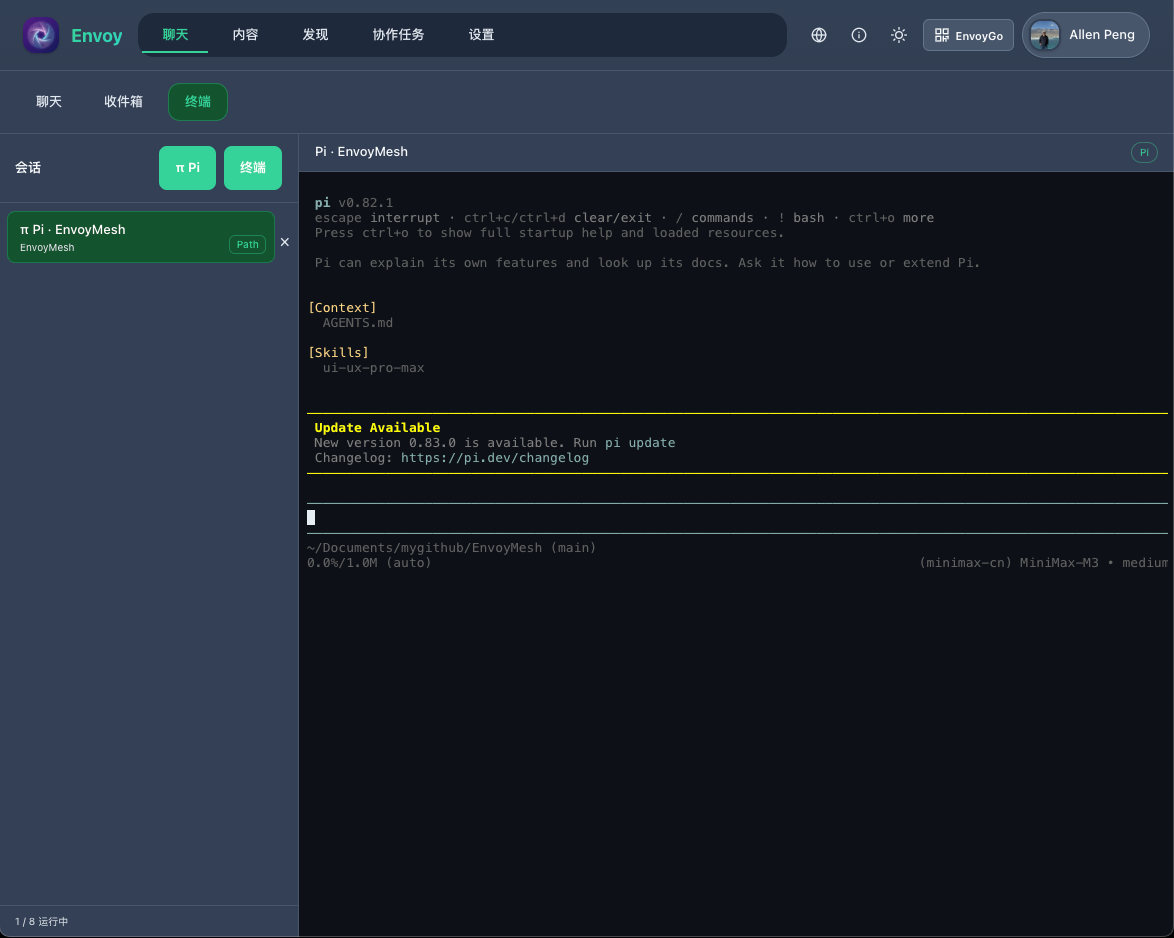Image resolution: width=1174 pixels, height=938 pixels.
Task: Click the [Skills] section label
Action: tap(338, 353)
